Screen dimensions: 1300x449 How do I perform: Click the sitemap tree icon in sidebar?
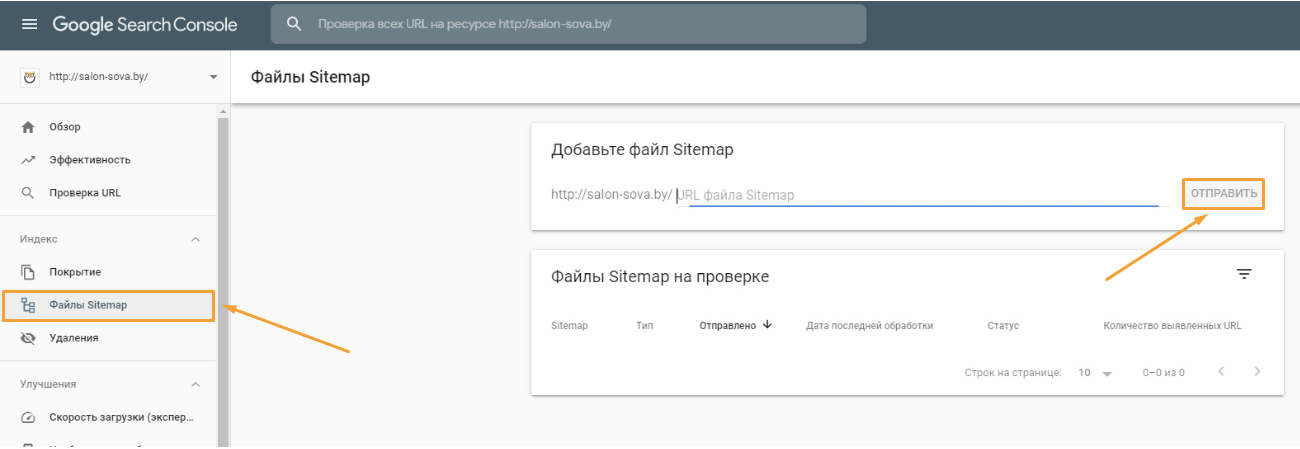click(x=28, y=305)
